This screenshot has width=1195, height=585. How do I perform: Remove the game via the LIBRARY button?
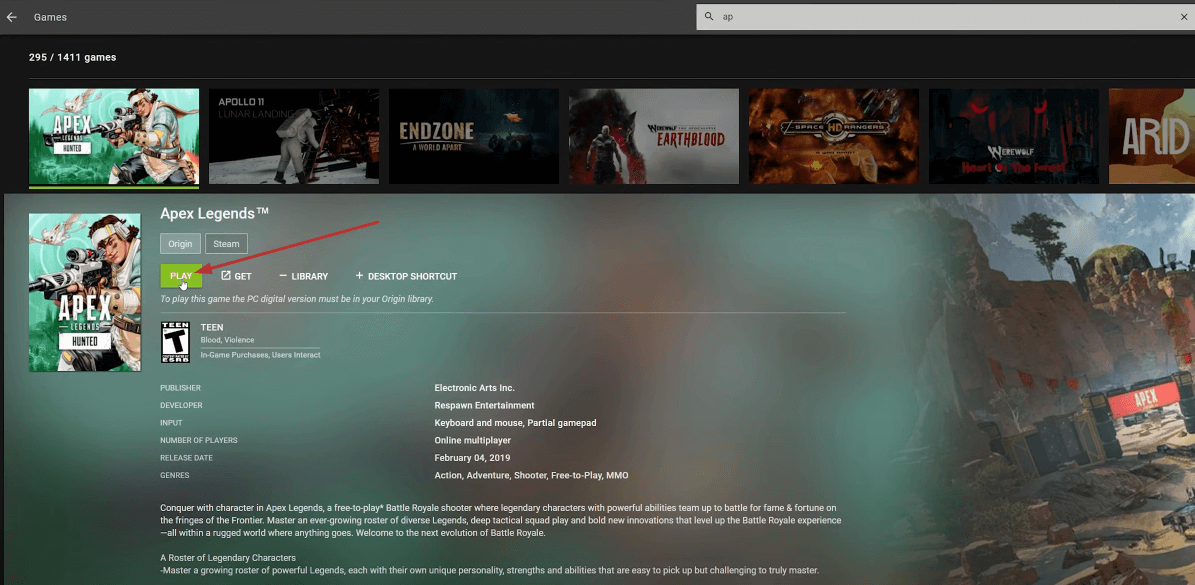pos(303,277)
